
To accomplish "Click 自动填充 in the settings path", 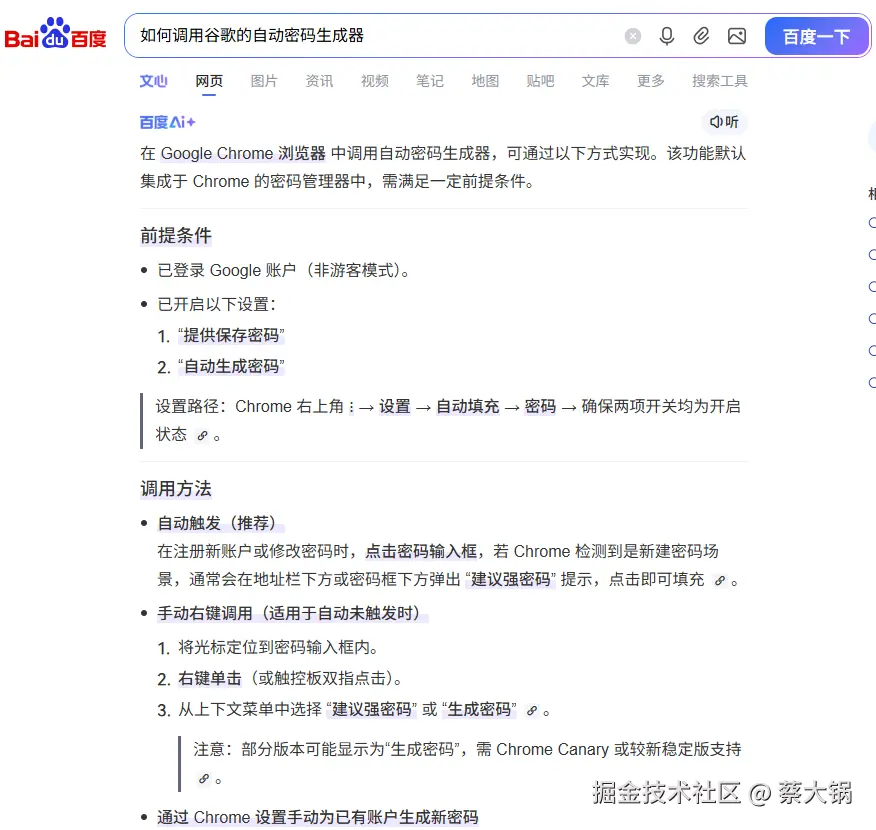I will 468,406.
